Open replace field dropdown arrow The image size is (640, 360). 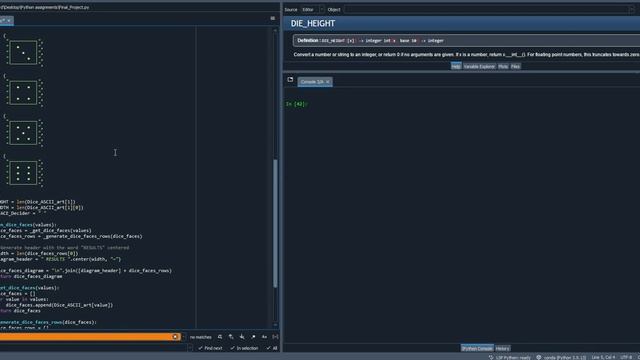click(x=190, y=348)
